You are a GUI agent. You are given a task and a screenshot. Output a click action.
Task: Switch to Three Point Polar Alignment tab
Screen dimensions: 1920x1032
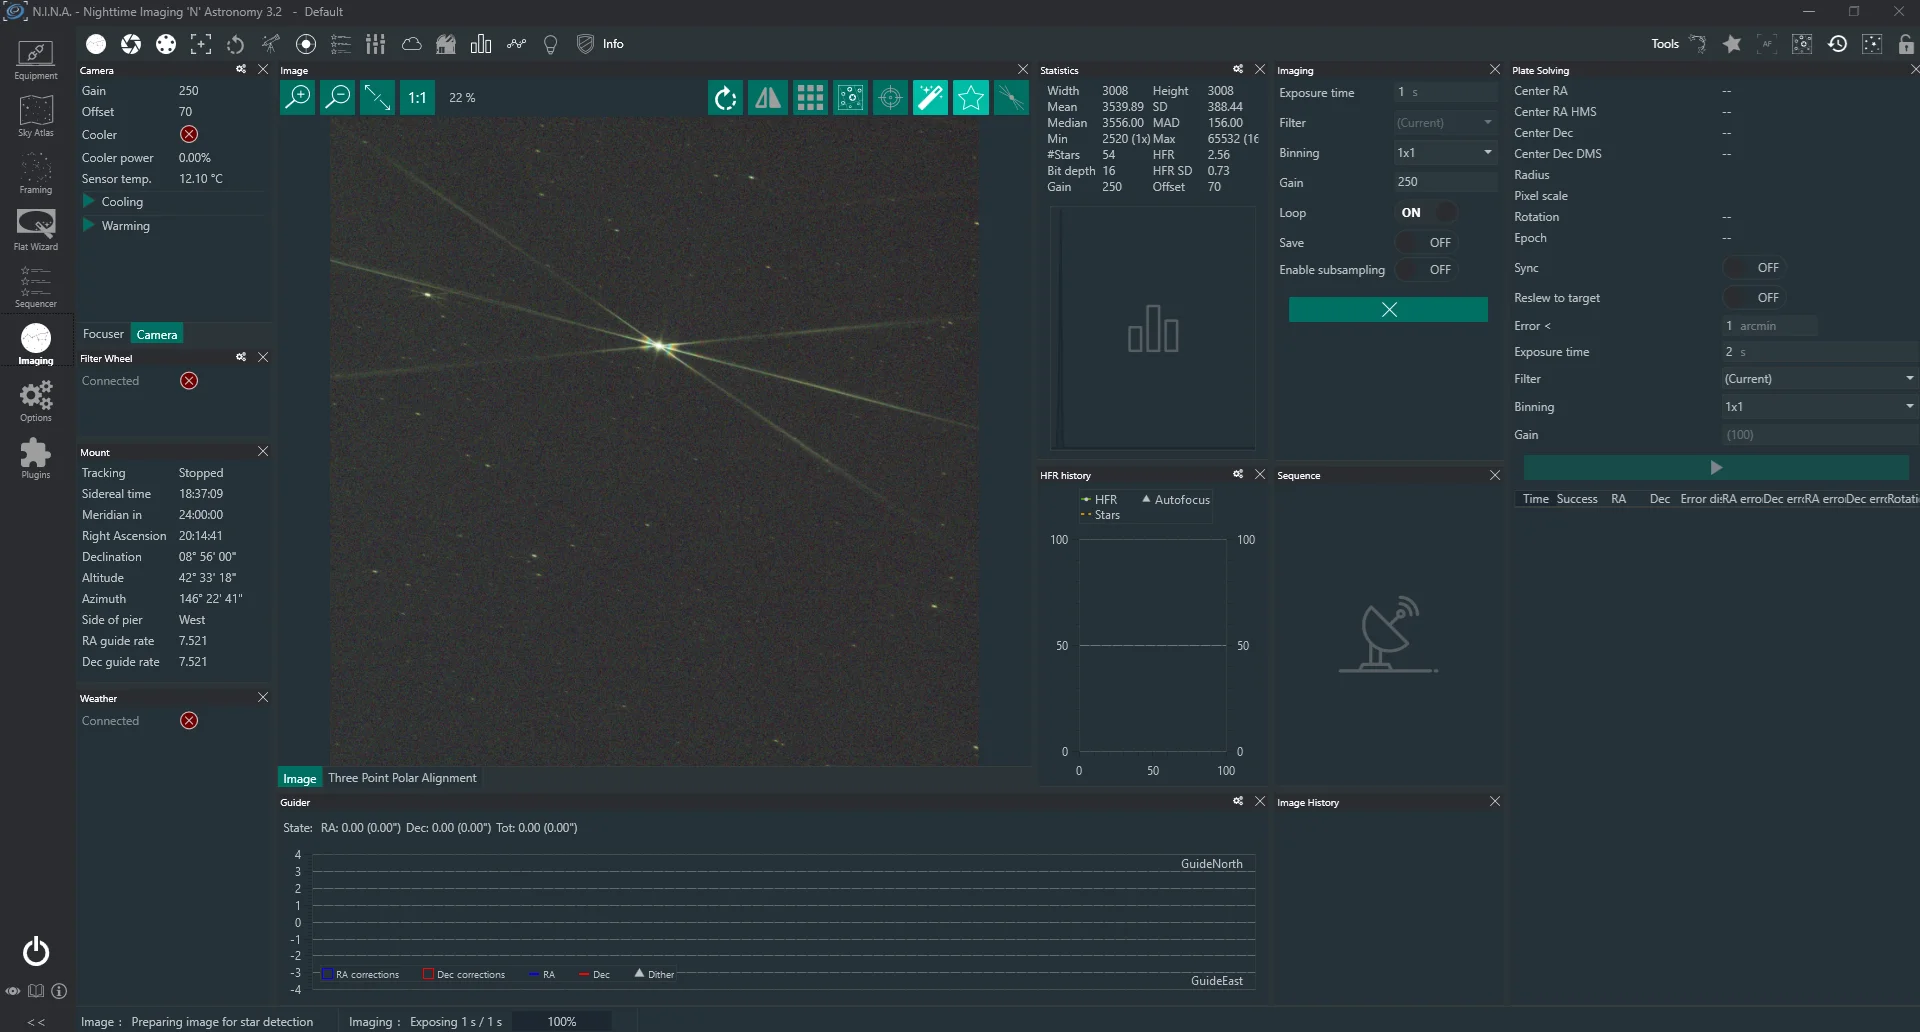click(x=402, y=778)
